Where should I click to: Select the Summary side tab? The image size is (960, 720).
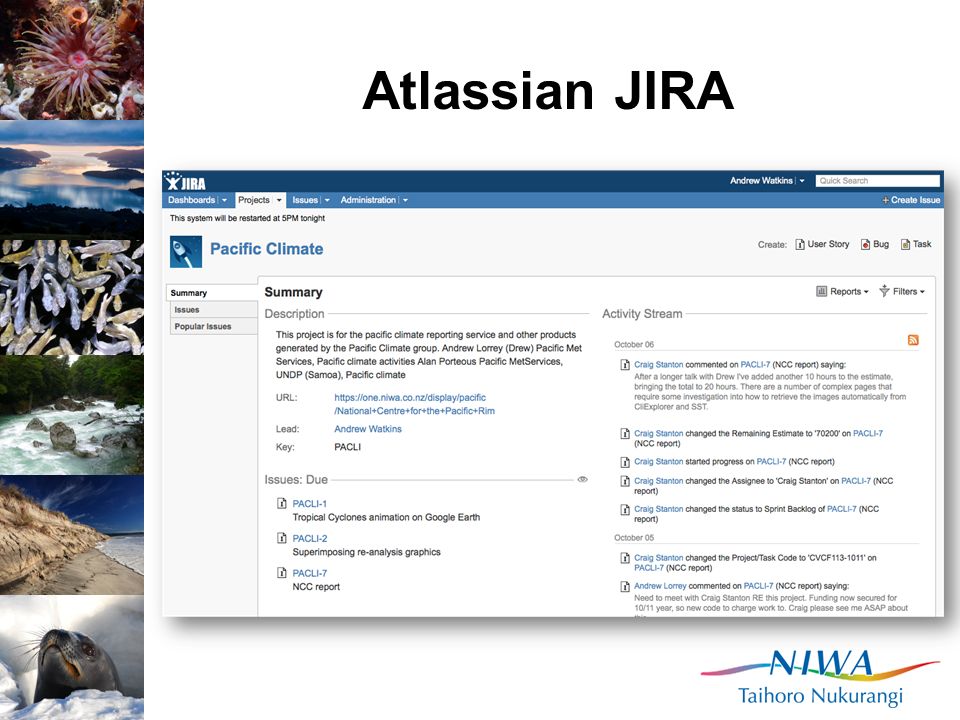click(212, 293)
